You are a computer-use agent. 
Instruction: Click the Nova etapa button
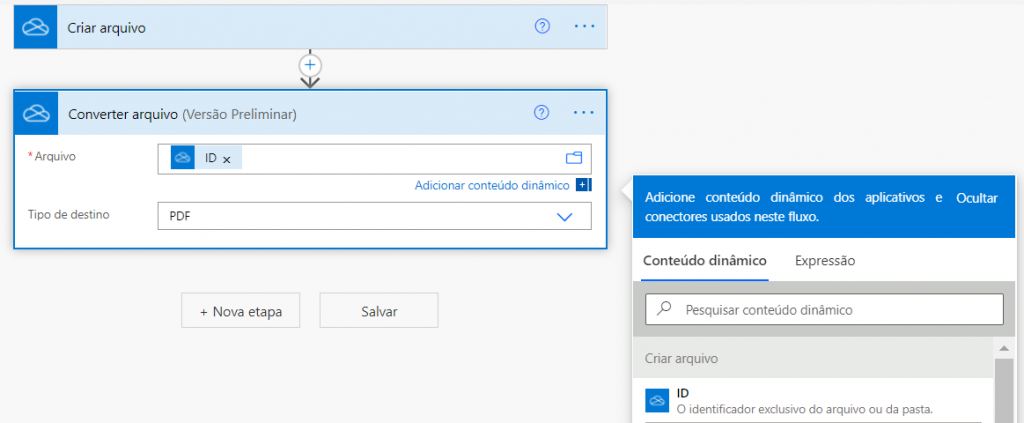click(x=241, y=311)
